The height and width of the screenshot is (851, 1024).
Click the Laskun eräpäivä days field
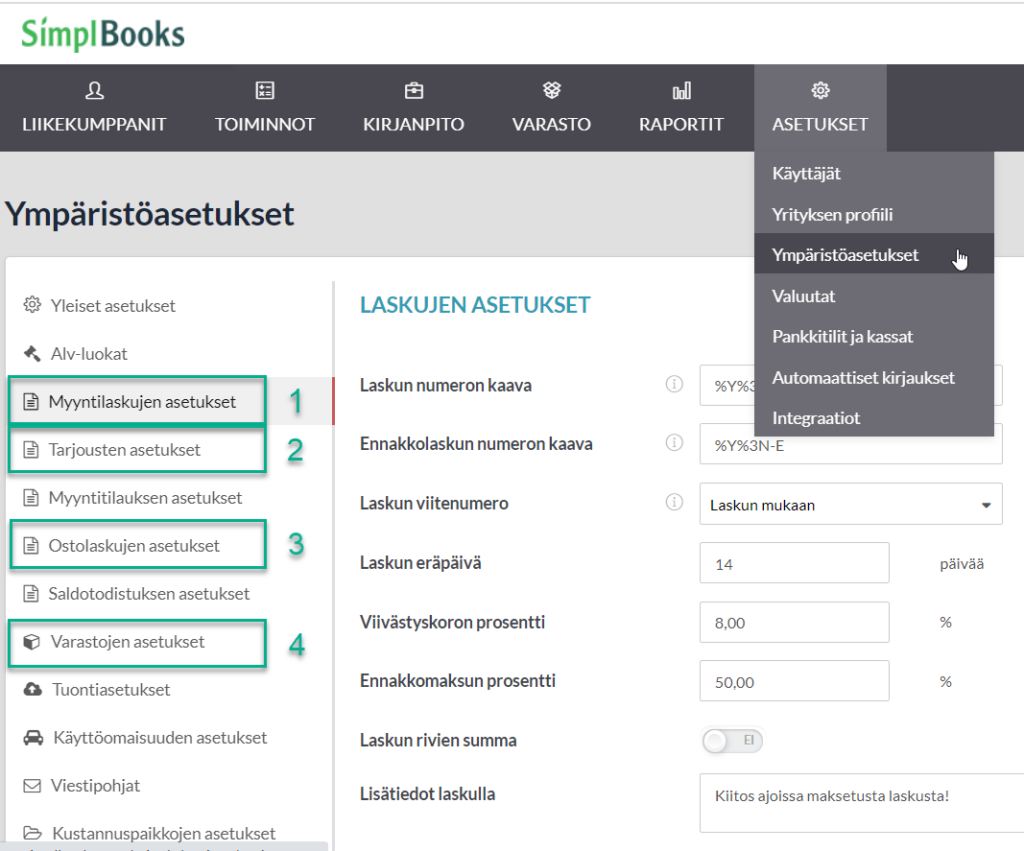pyautogui.click(x=794, y=562)
